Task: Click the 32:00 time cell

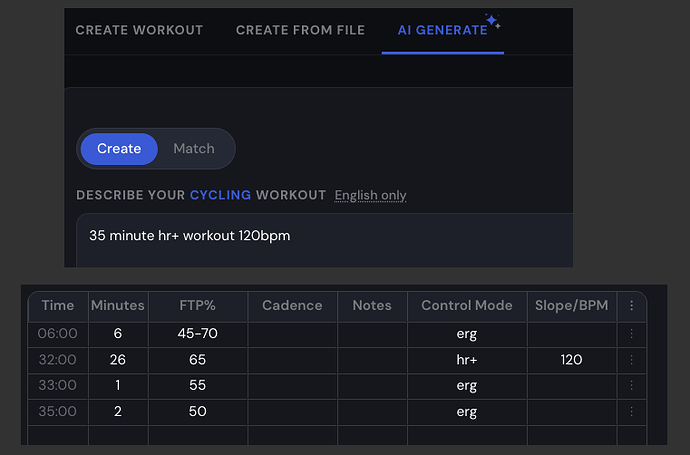Action: coord(58,360)
